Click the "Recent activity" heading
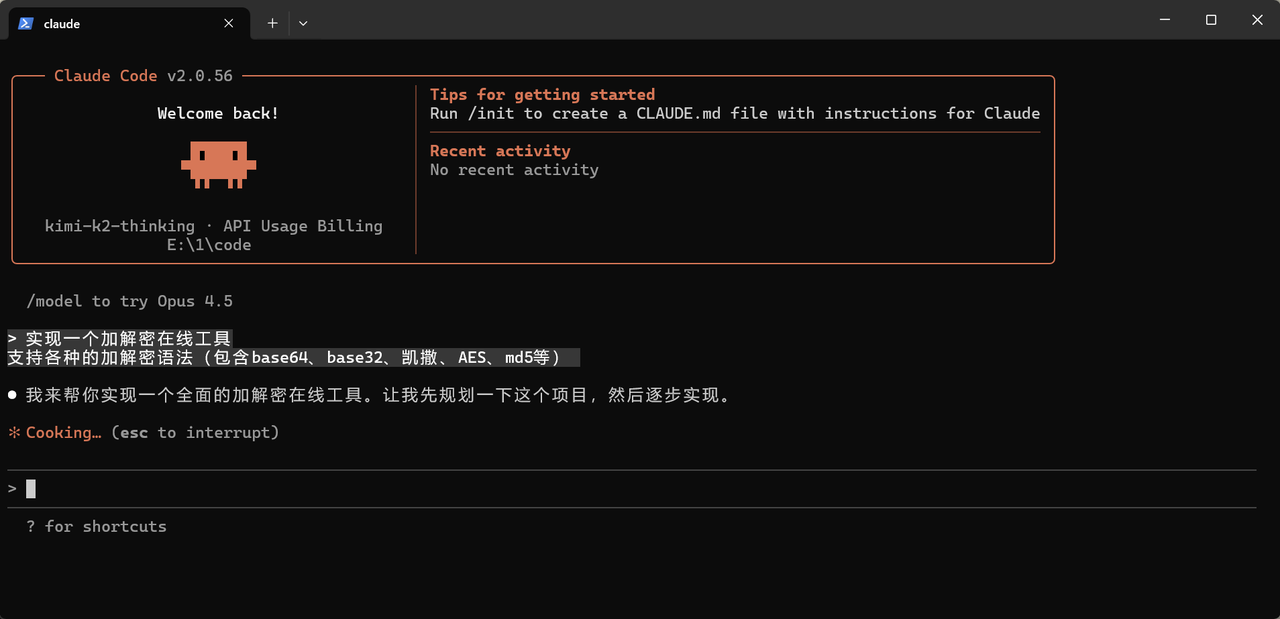The height and width of the screenshot is (619, 1280). tap(500, 151)
